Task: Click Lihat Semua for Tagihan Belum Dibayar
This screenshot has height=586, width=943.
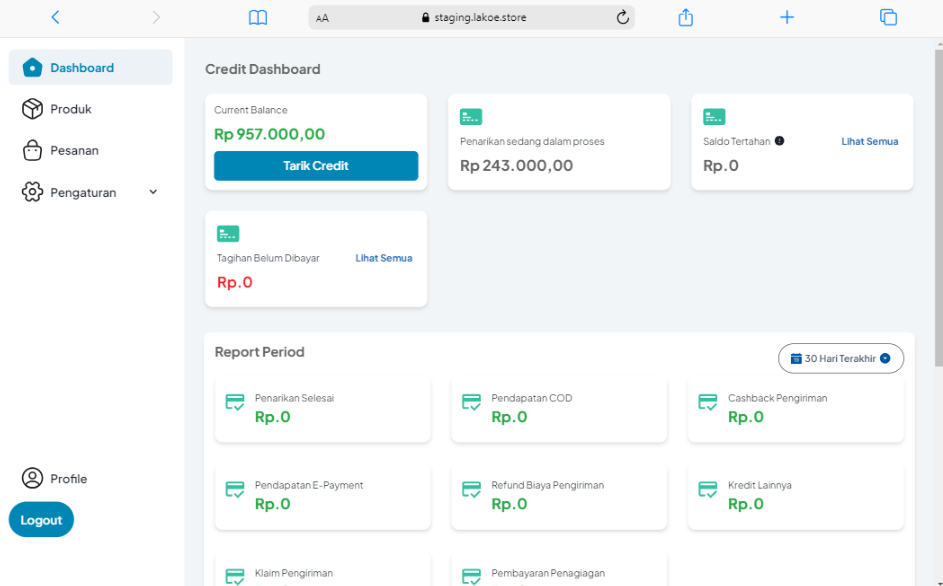Action: pyautogui.click(x=383, y=258)
